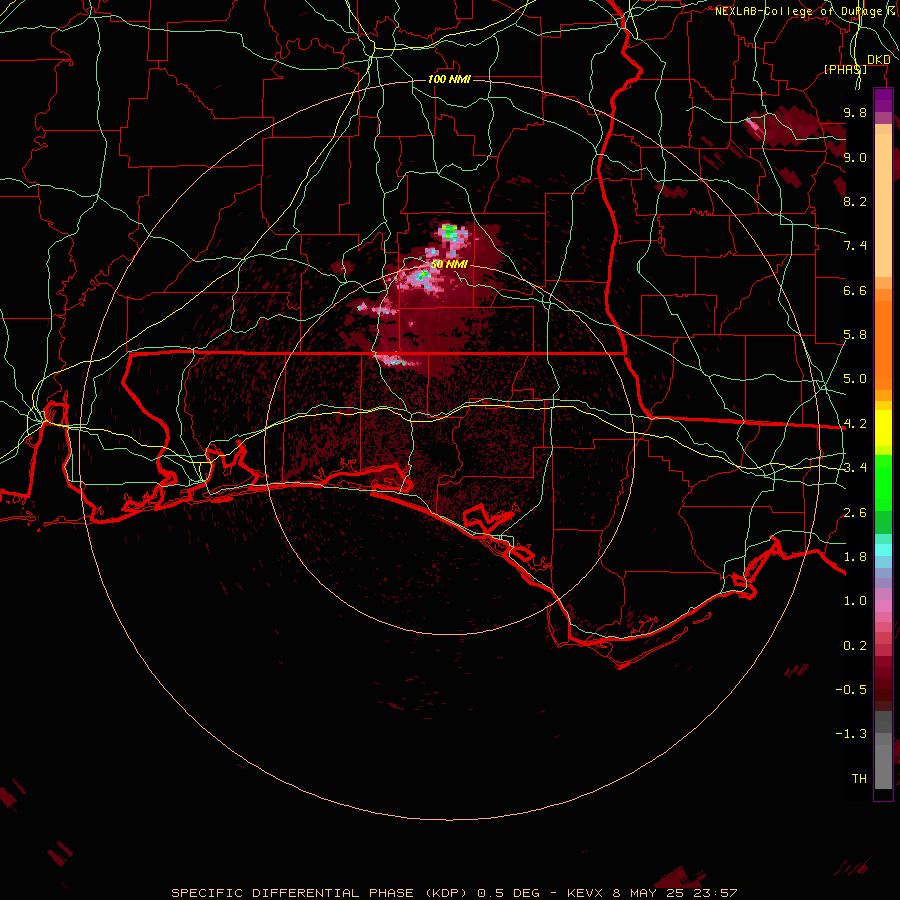This screenshot has height=900, width=900.
Task: Click the light peach band in color bar
Action: [x=883, y=207]
